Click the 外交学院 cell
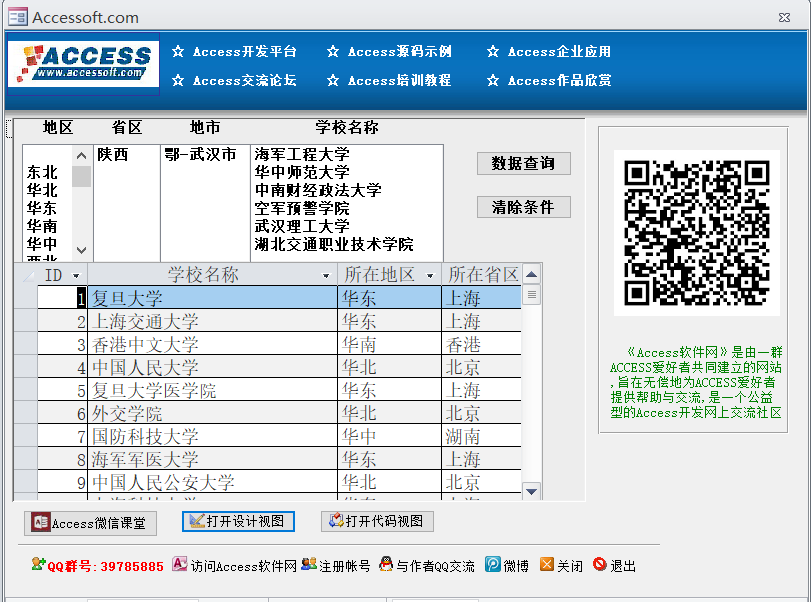The image size is (811, 602). 213,413
